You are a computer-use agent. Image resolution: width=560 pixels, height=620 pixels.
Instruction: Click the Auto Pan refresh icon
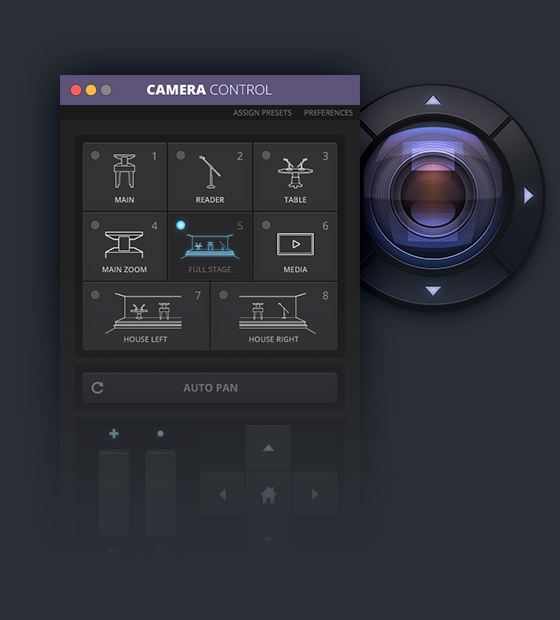pos(97,388)
